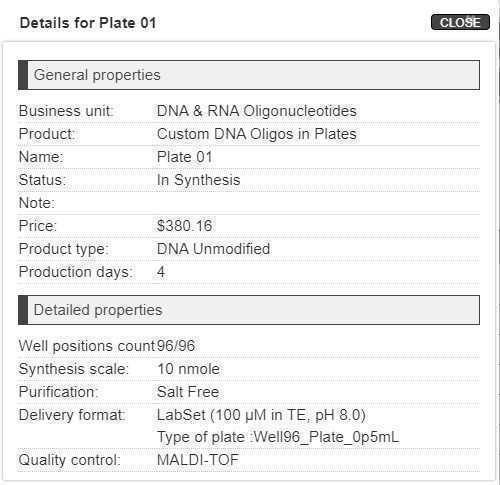Click the $380.16 price value
This screenshot has width=500, height=485.
184,226
